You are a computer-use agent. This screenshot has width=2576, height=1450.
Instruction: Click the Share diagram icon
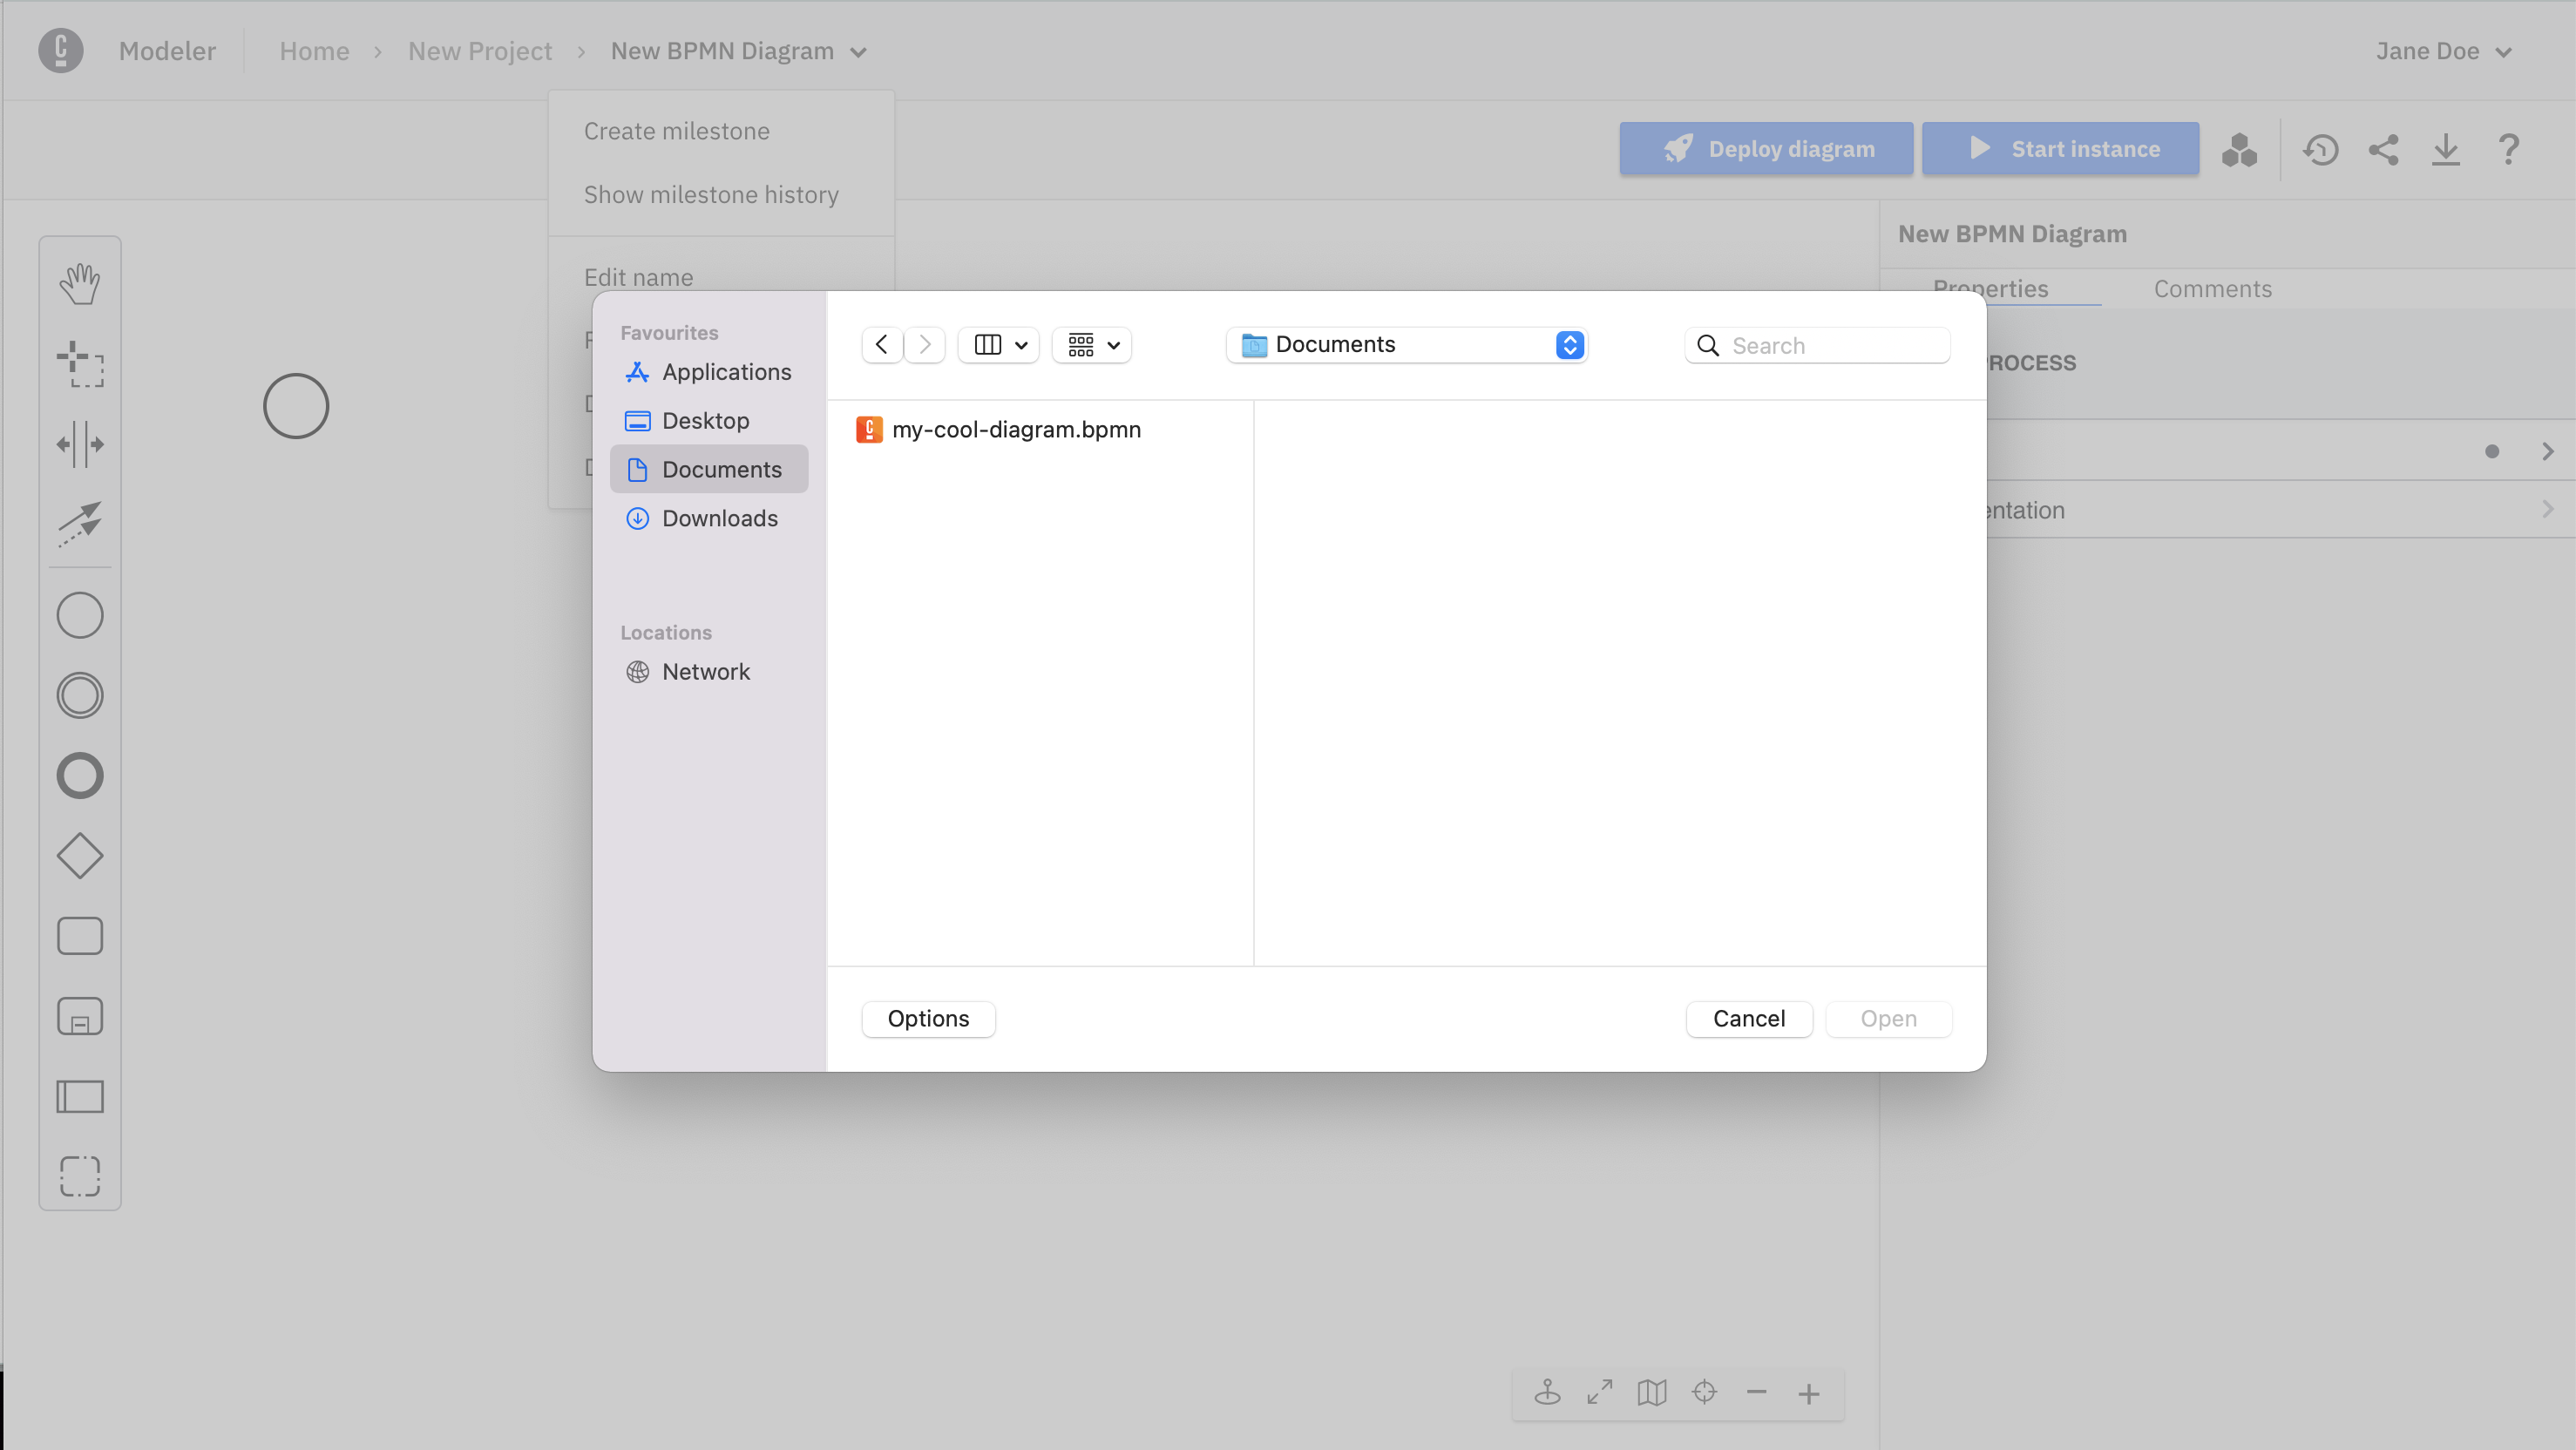pyautogui.click(x=2383, y=150)
